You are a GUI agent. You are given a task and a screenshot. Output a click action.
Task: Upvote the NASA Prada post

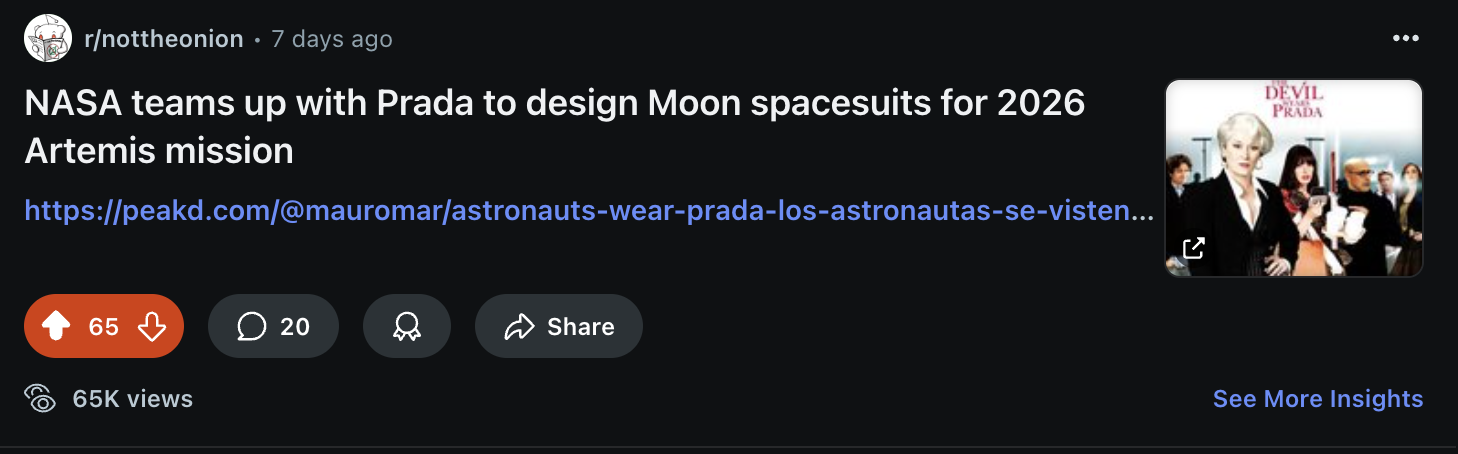[x=57, y=326]
